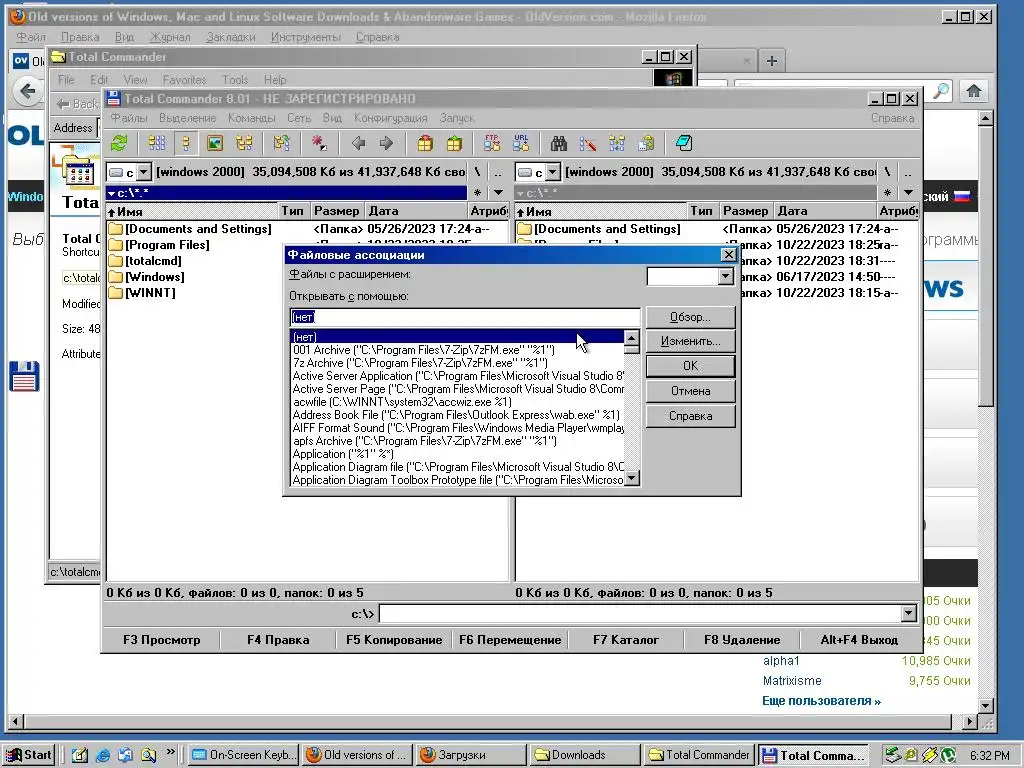
Task: Confirm dialog with OK button
Action: coord(690,366)
